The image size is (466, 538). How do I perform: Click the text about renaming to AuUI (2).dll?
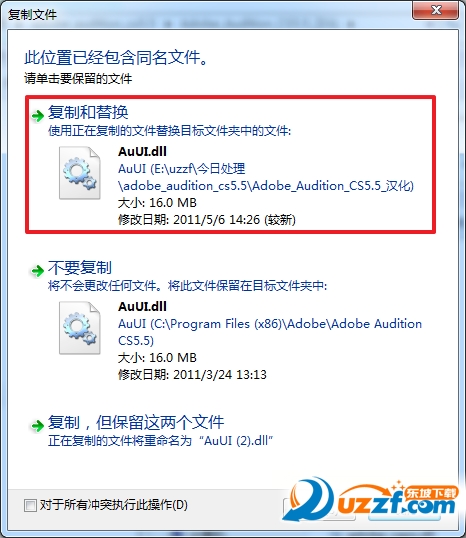[x=161, y=440]
